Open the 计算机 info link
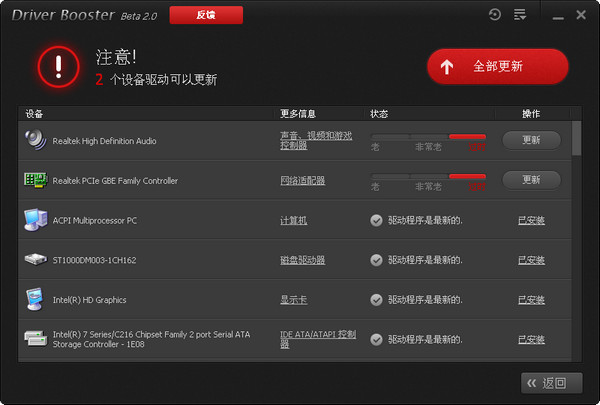The width and height of the screenshot is (600, 405). (293, 220)
